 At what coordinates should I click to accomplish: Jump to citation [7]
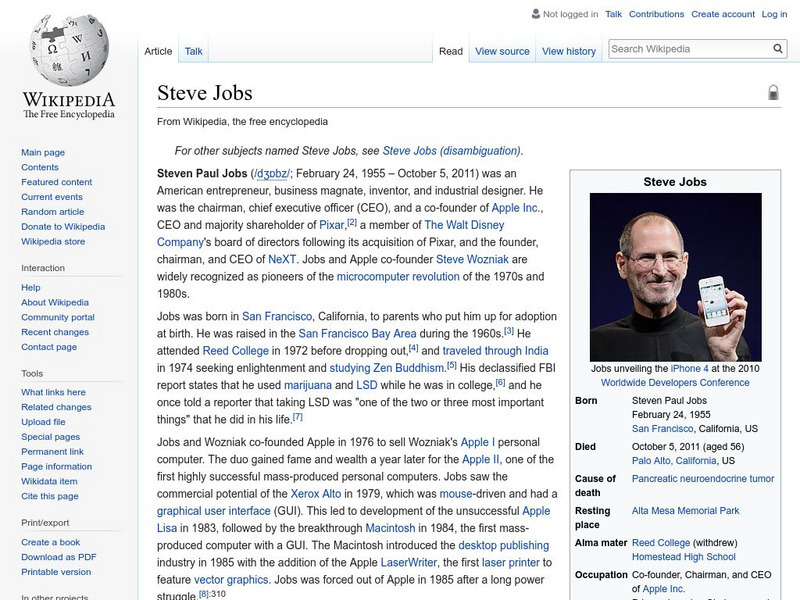point(297,417)
